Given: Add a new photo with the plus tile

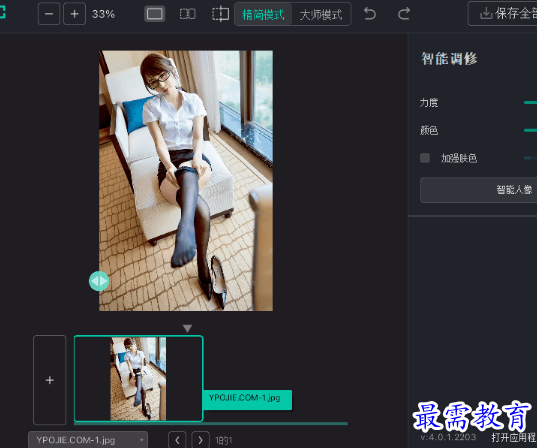Looking at the screenshot, I should tap(50, 380).
